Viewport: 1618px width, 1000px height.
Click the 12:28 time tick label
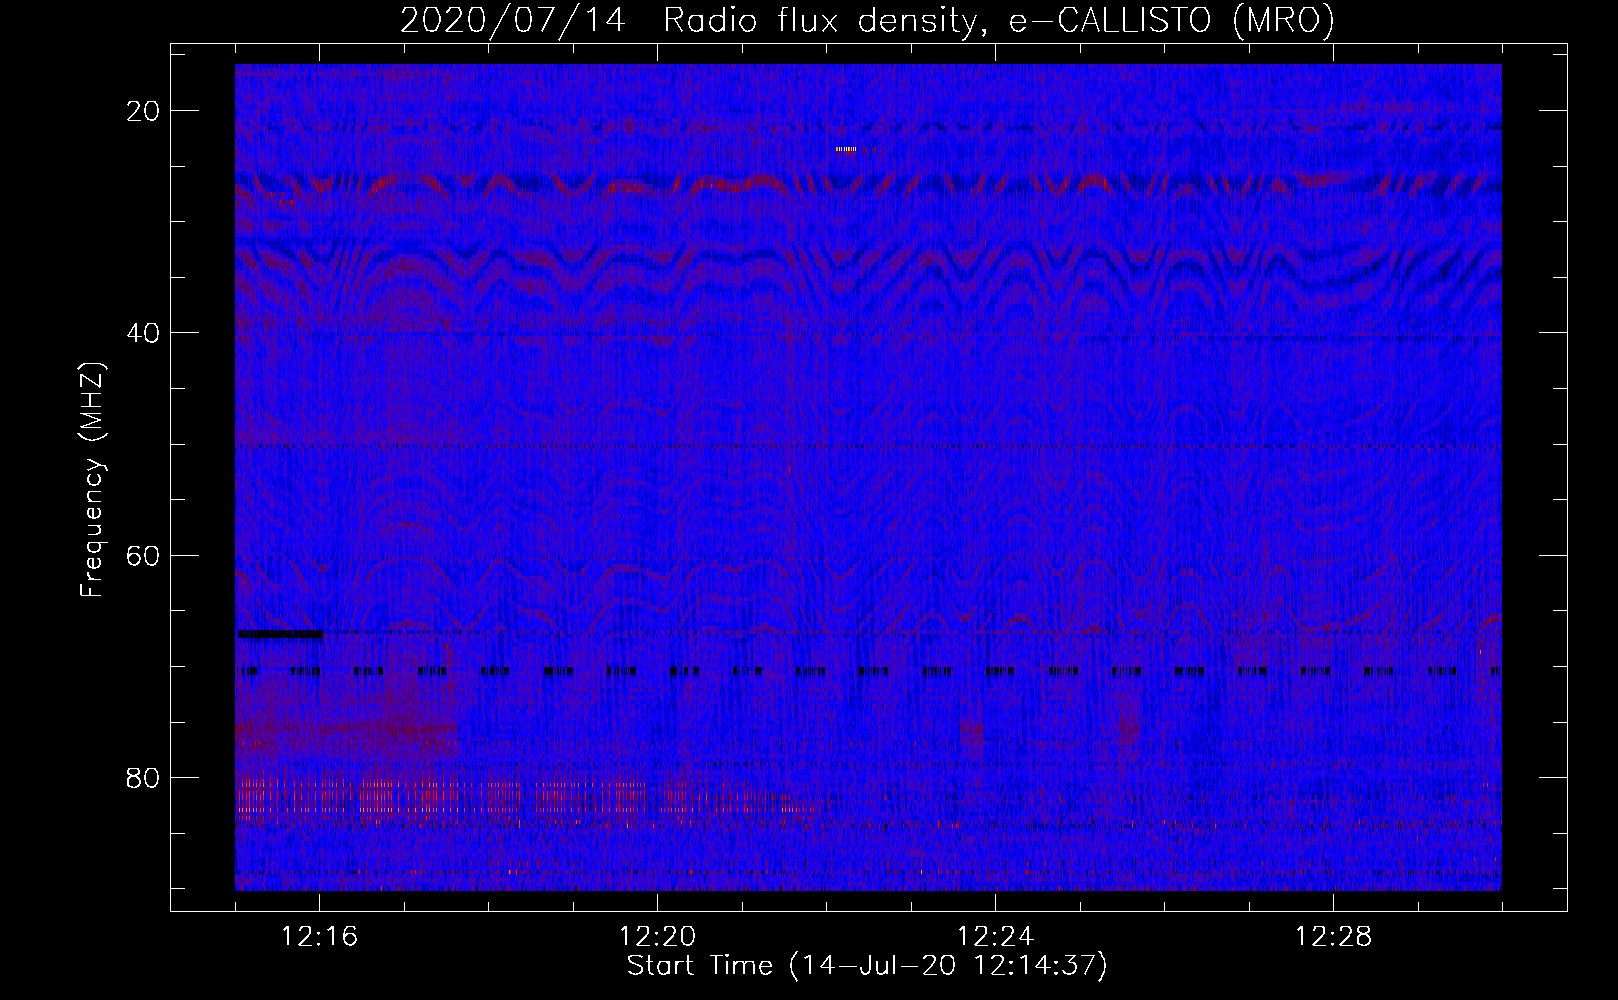point(1334,937)
